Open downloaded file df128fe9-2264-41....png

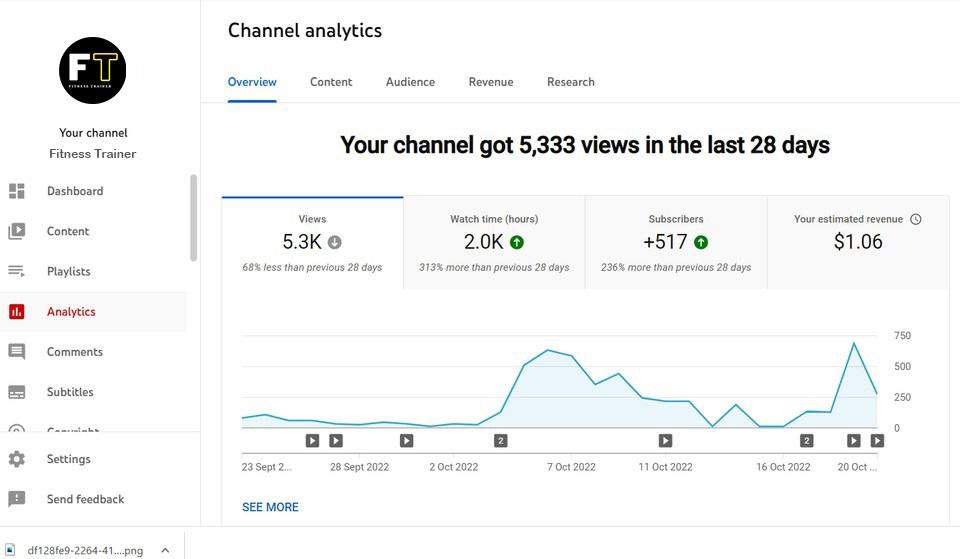pos(85,550)
